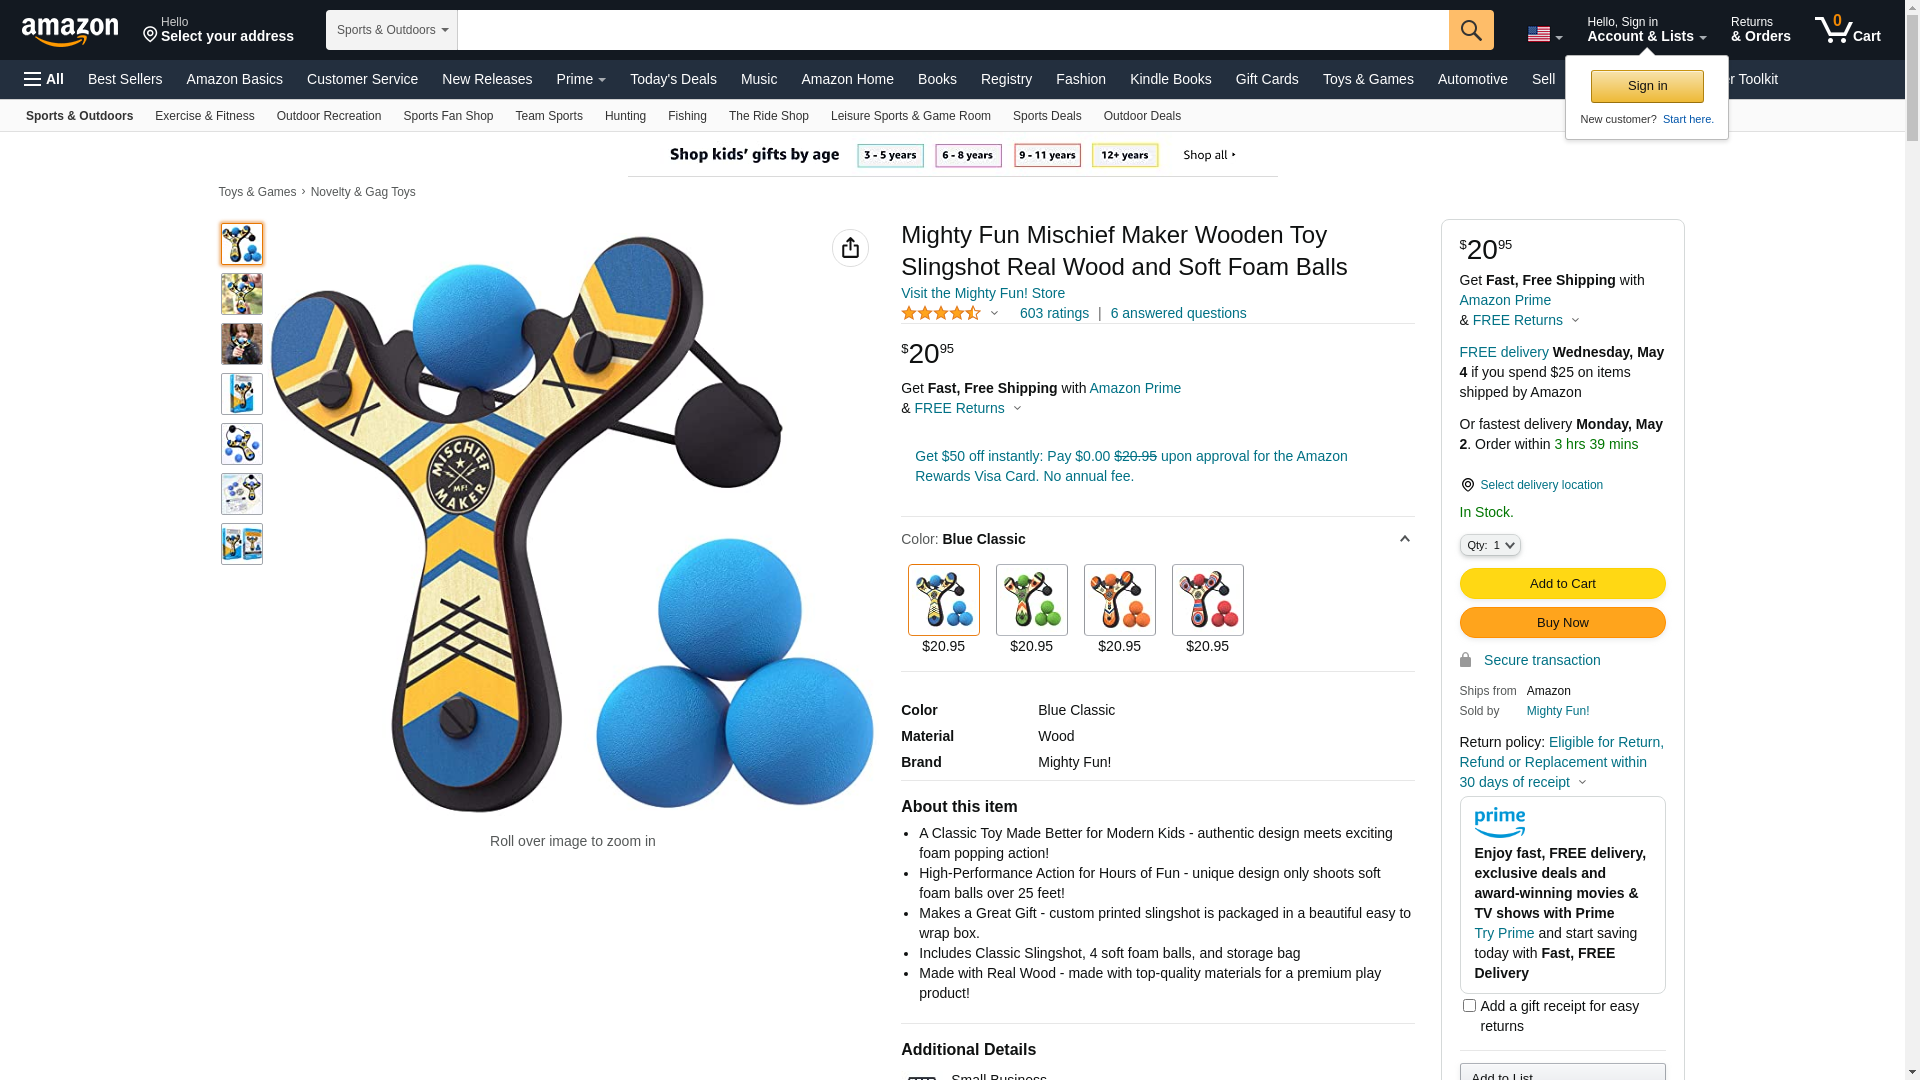The image size is (1920, 1080).
Task: Select the green slingshot color swatch
Action: point(1031,600)
